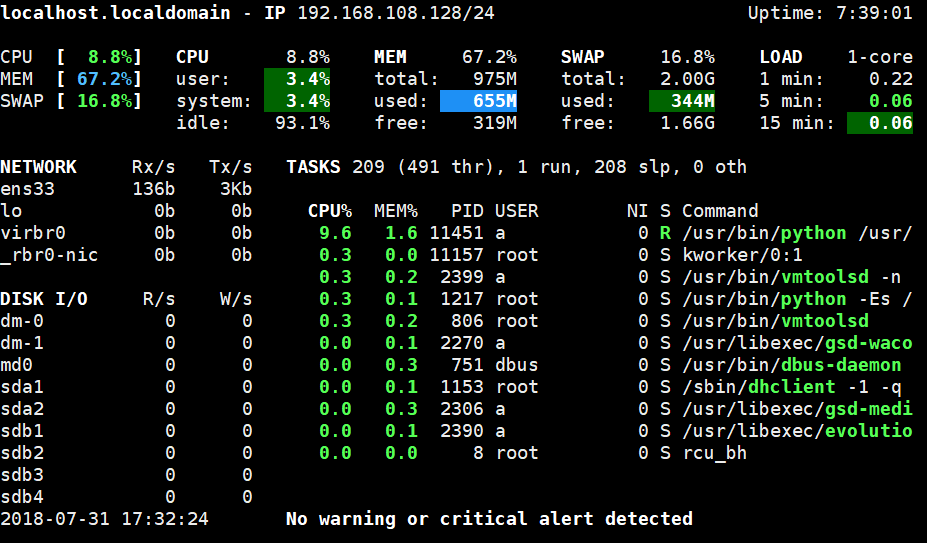Image resolution: width=928 pixels, height=543 pixels.
Task: Click the rcu_bh process entry
Action: pyautogui.click(x=714, y=453)
